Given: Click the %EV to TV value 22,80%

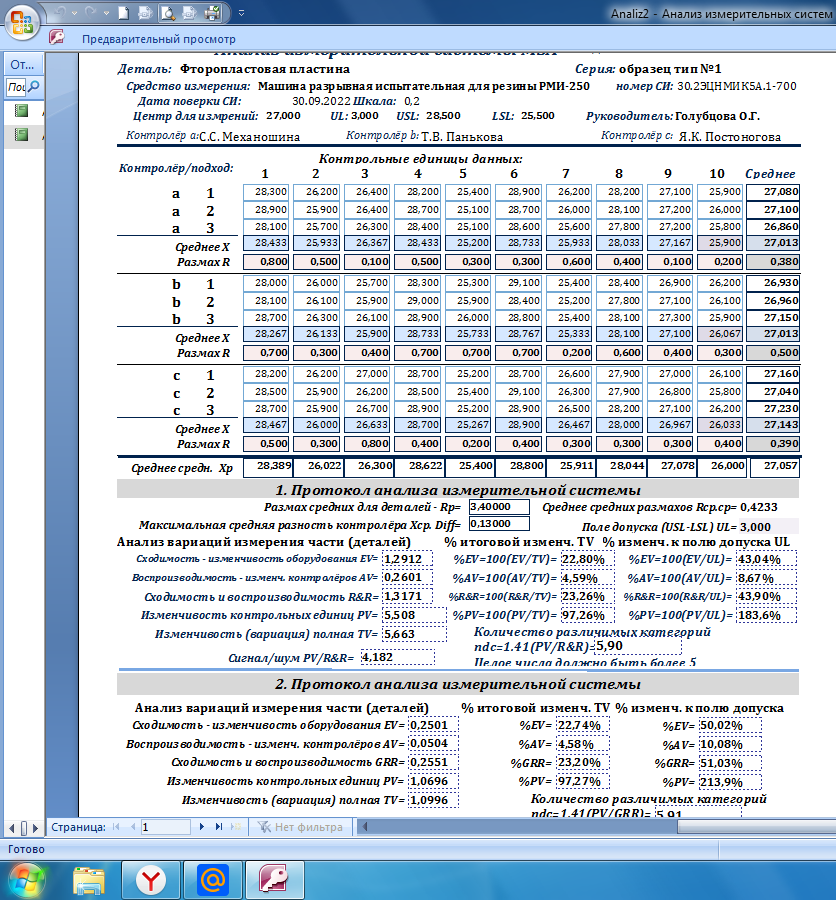Looking at the screenshot, I should click(587, 560).
